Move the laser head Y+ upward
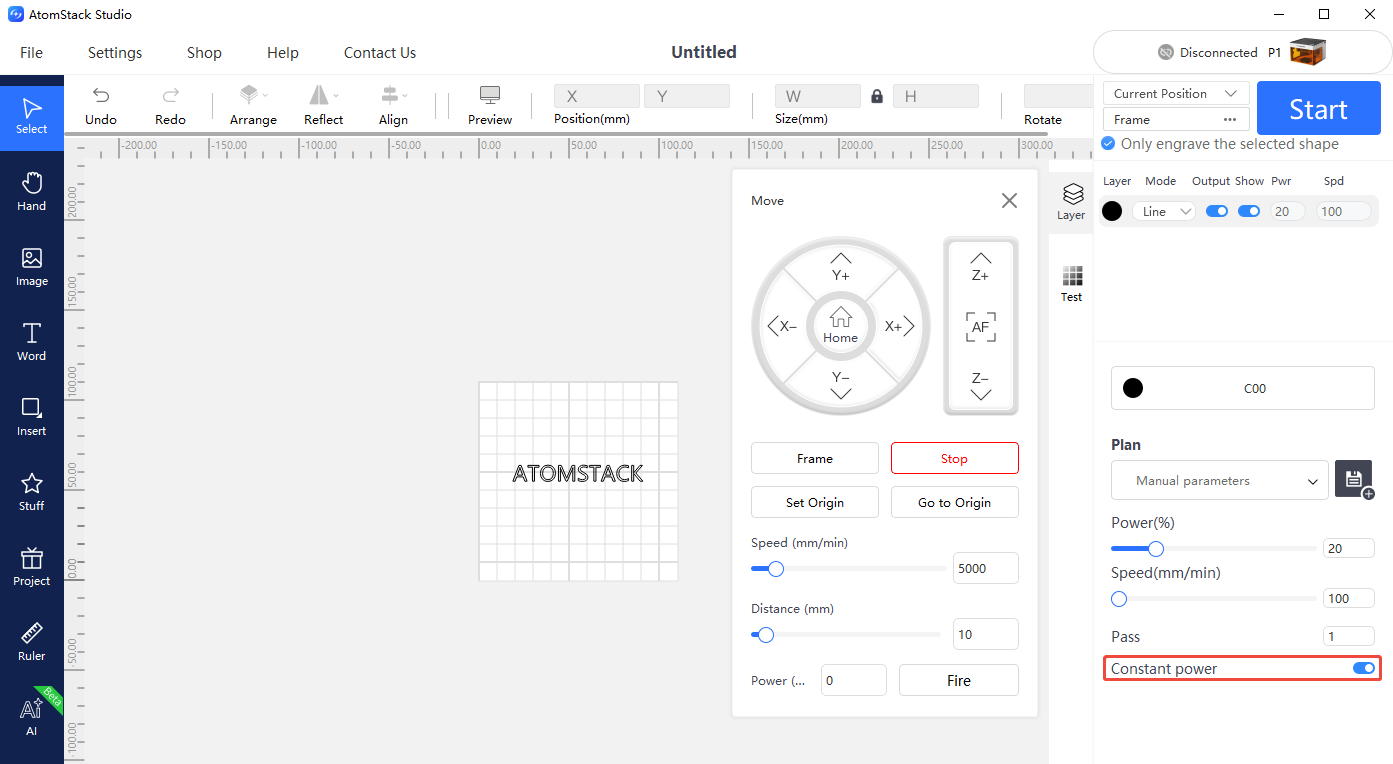This screenshot has height=764, width=1393. (841, 266)
